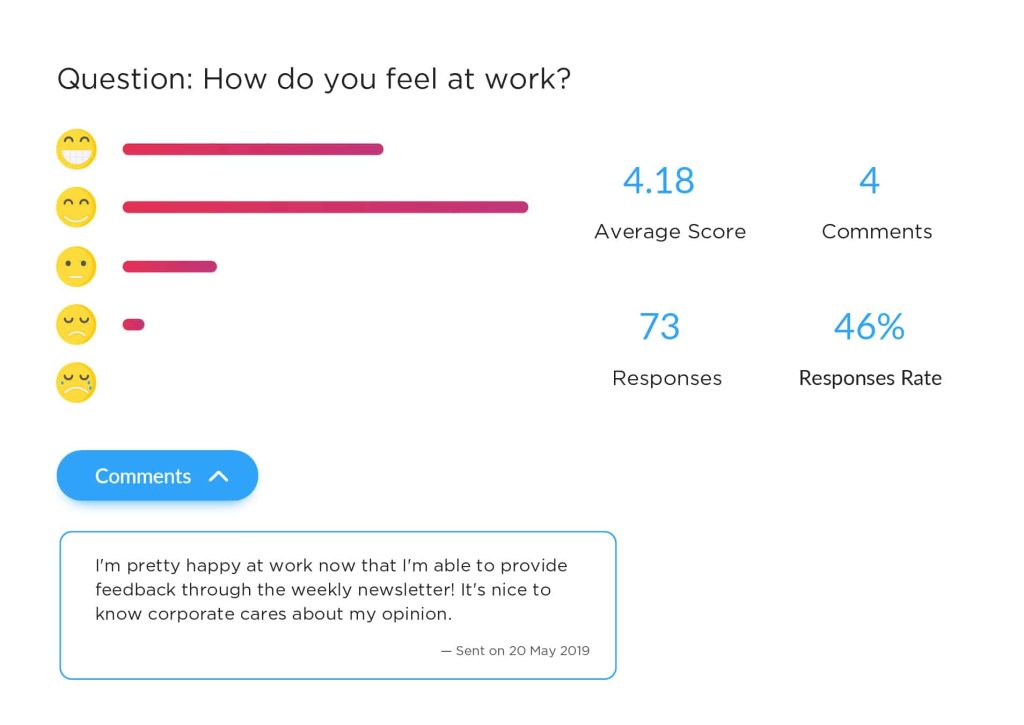Click the top rating's response bar
The height and width of the screenshot is (725, 1024).
tap(250, 148)
